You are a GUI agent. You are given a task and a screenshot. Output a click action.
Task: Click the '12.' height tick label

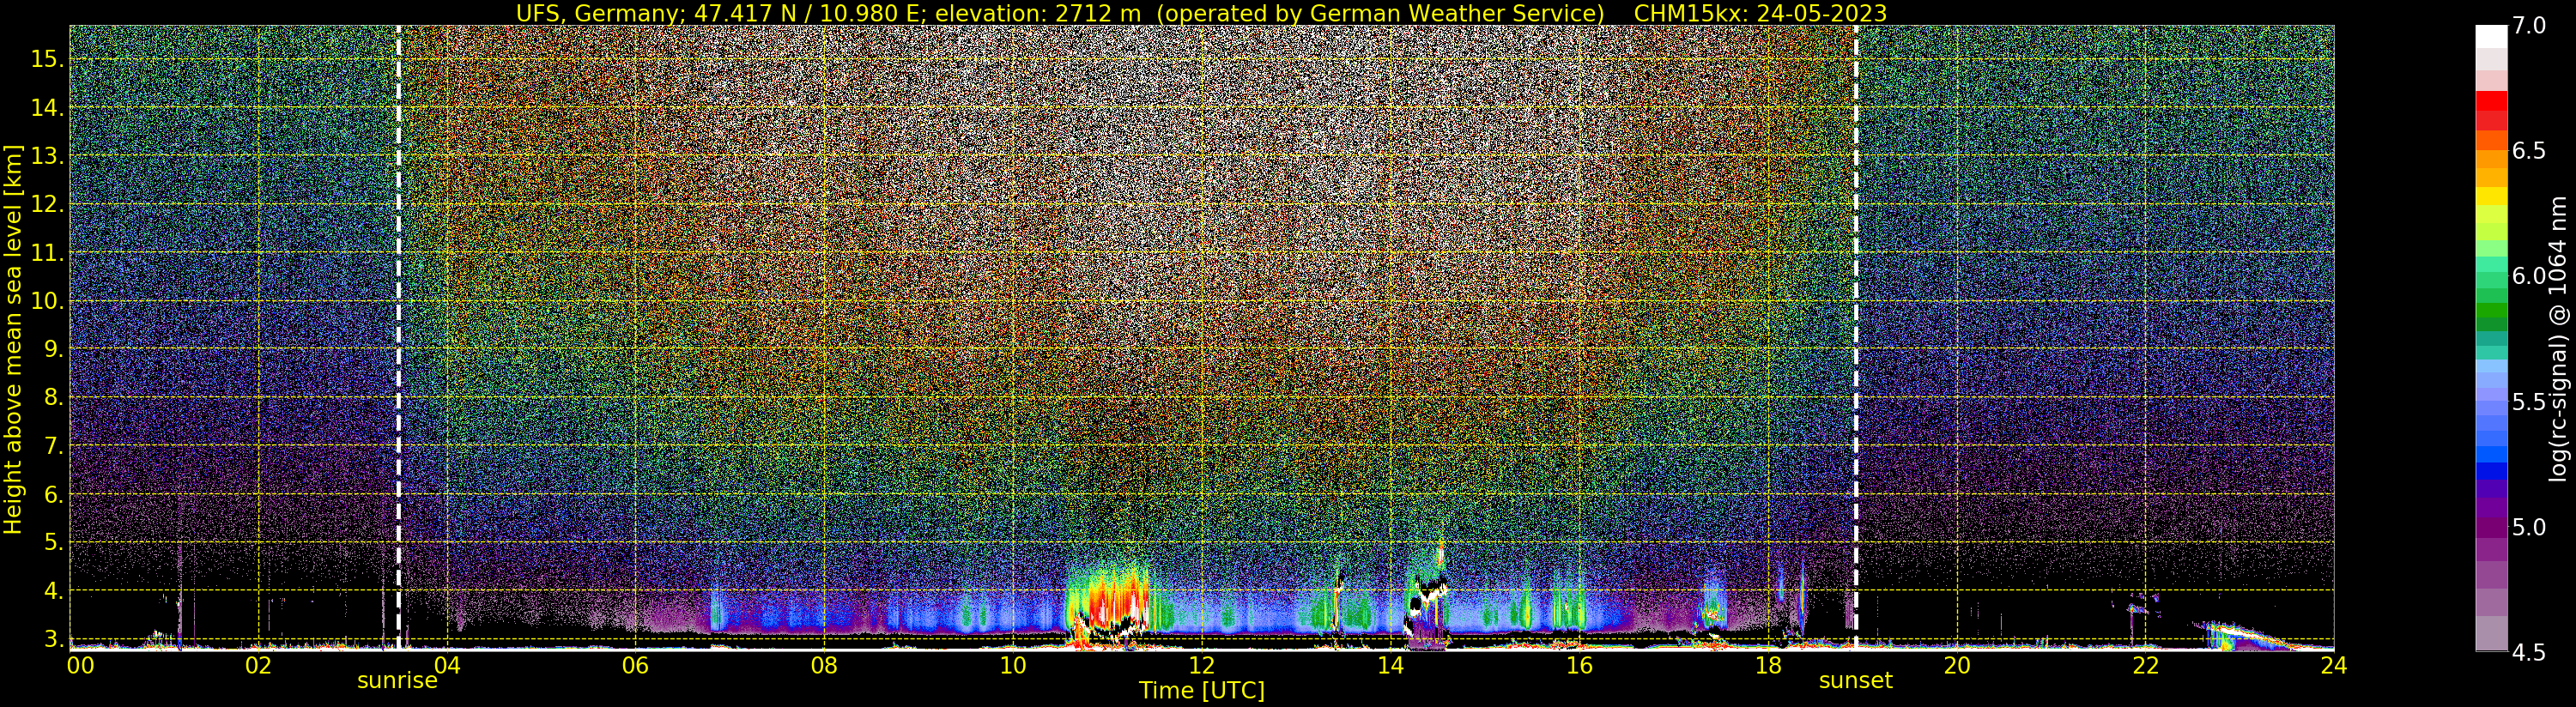47,204
